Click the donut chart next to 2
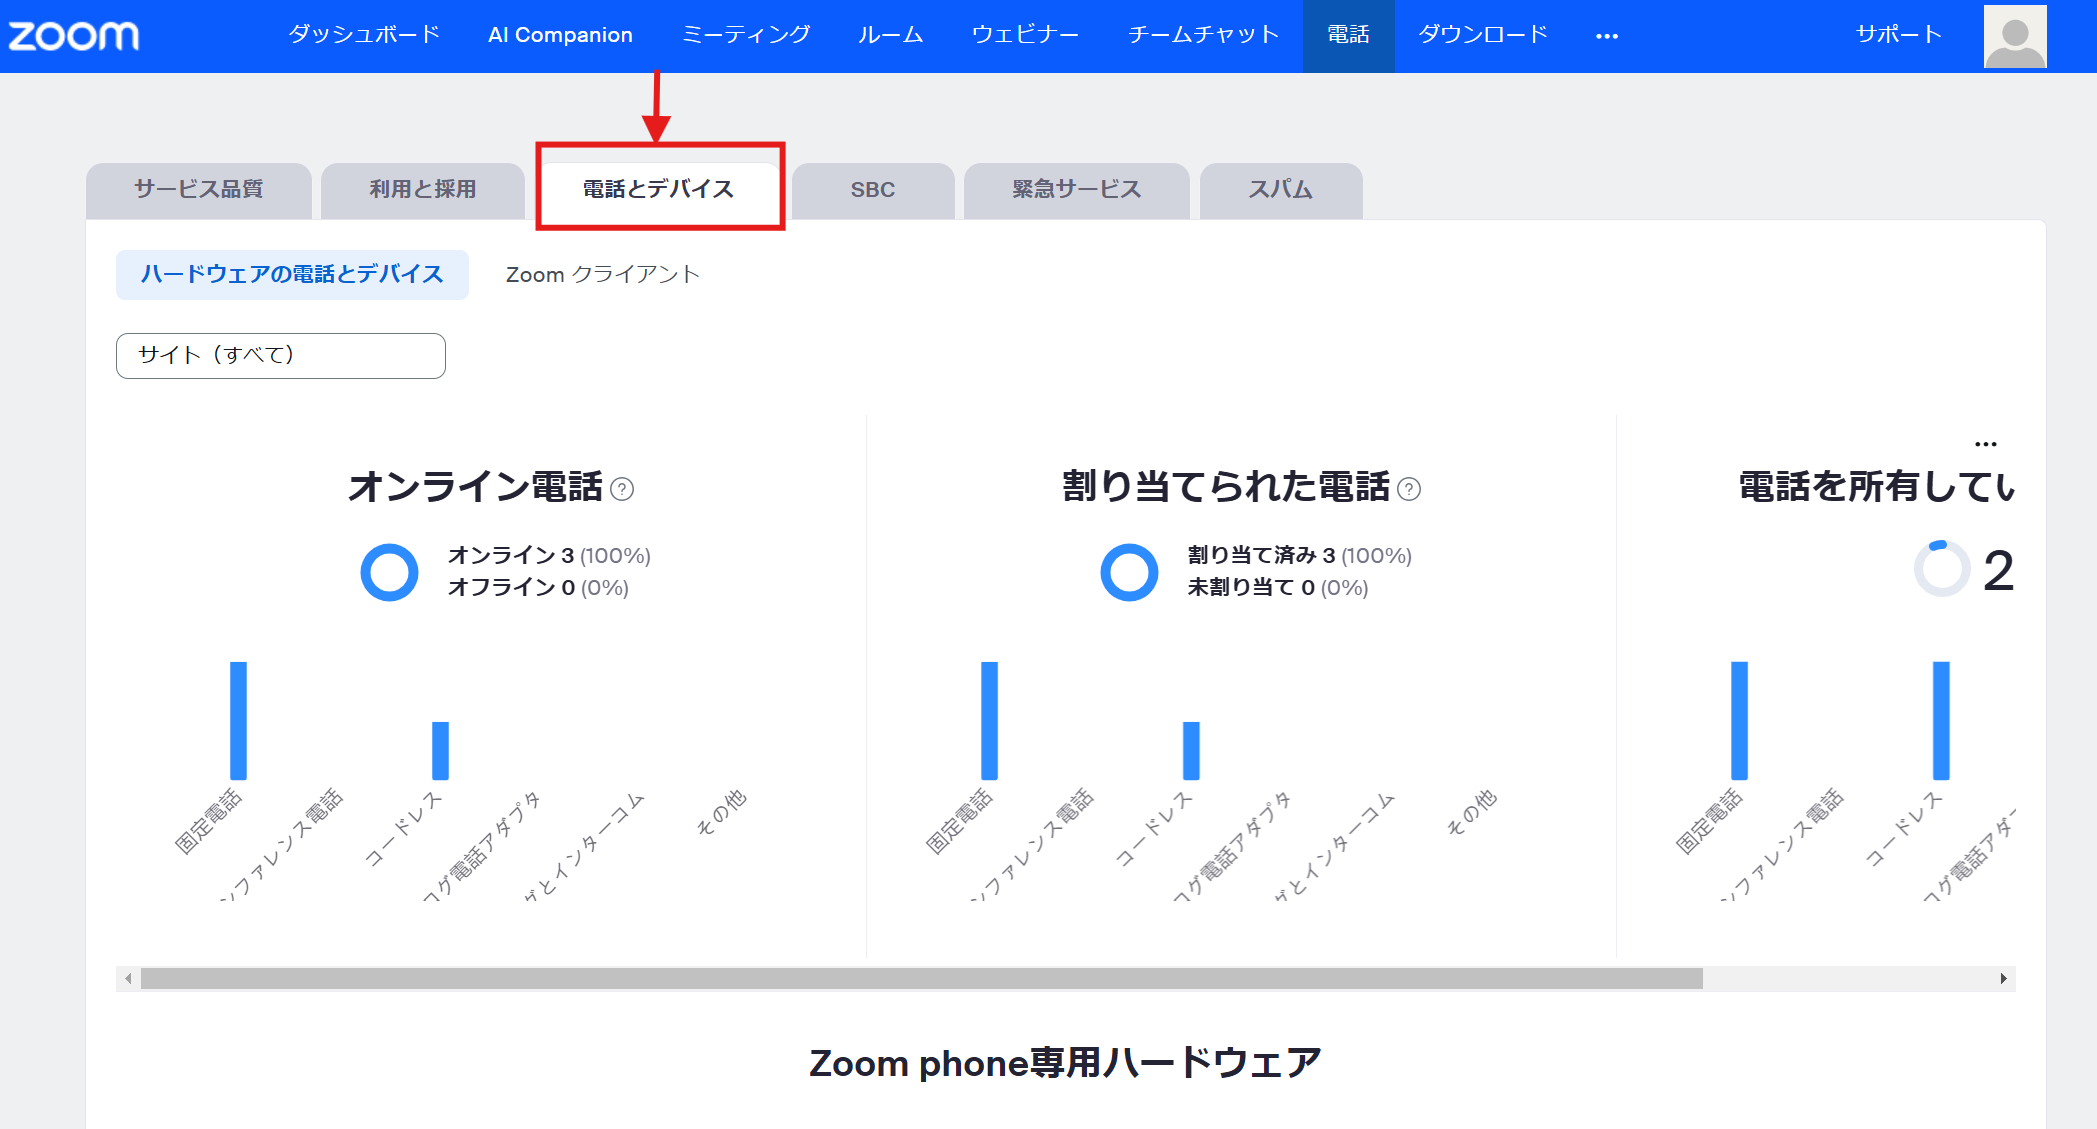The height and width of the screenshot is (1129, 2097). coord(1941,569)
